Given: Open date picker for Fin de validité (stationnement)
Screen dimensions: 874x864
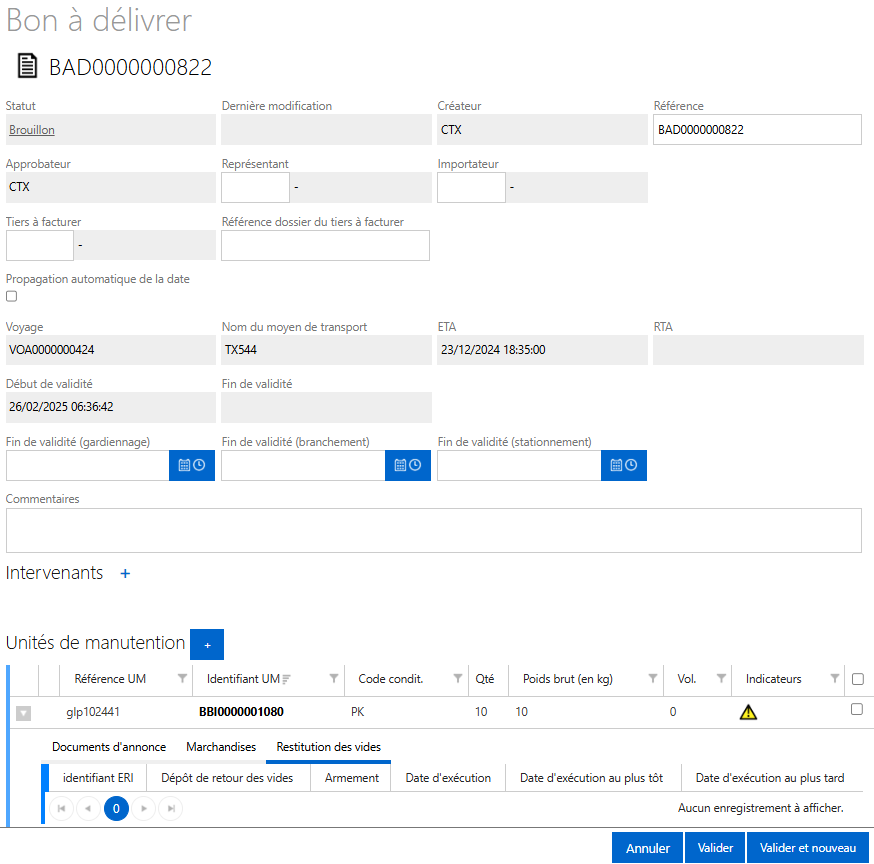Looking at the screenshot, I should click(624, 465).
